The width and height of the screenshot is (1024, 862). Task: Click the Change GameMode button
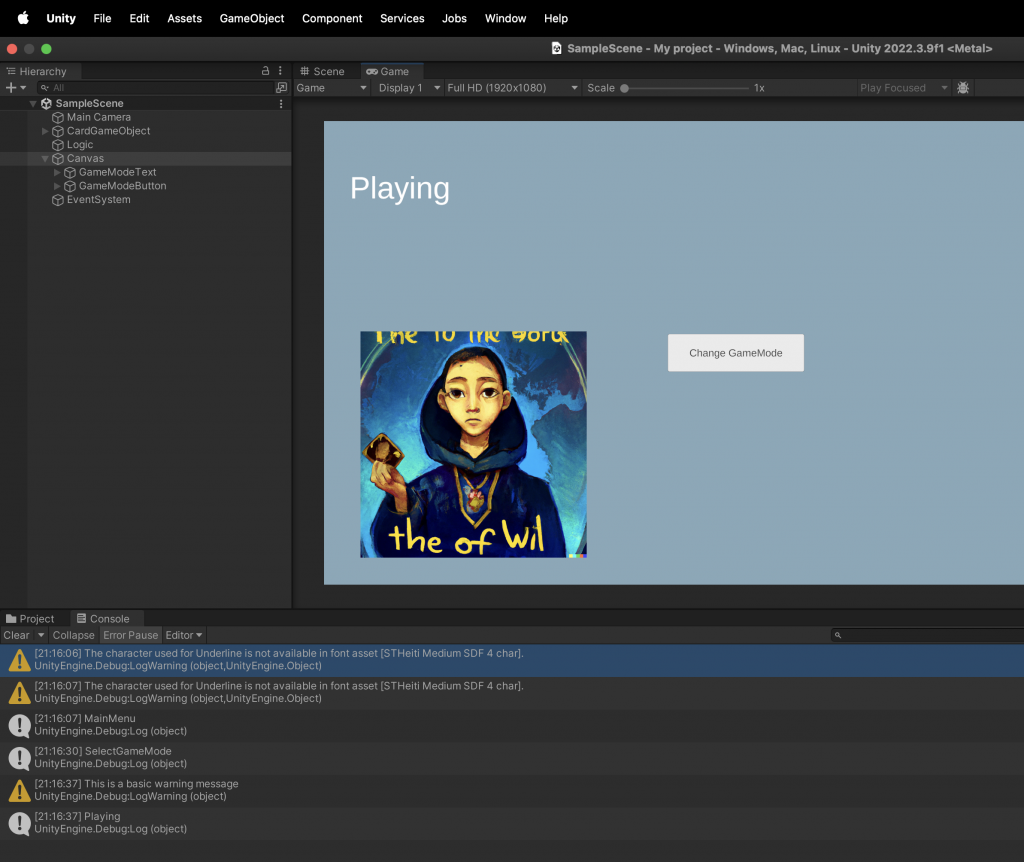coord(735,353)
